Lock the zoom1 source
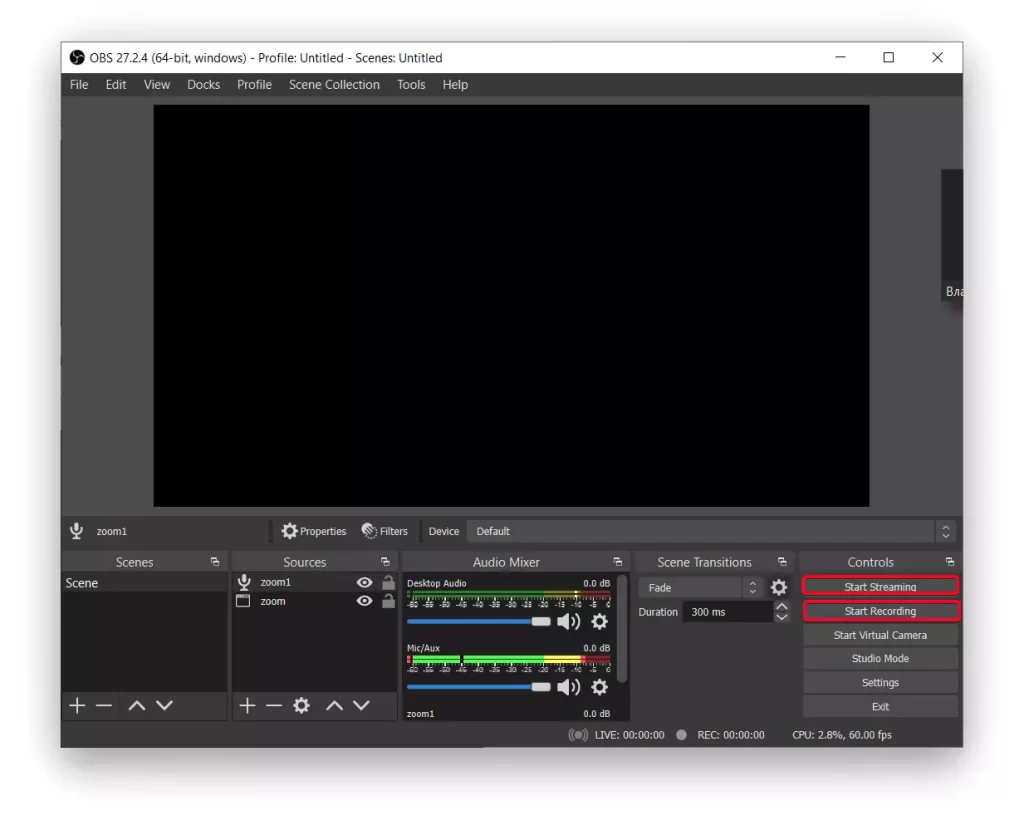Viewport: 1024px width, 825px height. (x=388, y=582)
